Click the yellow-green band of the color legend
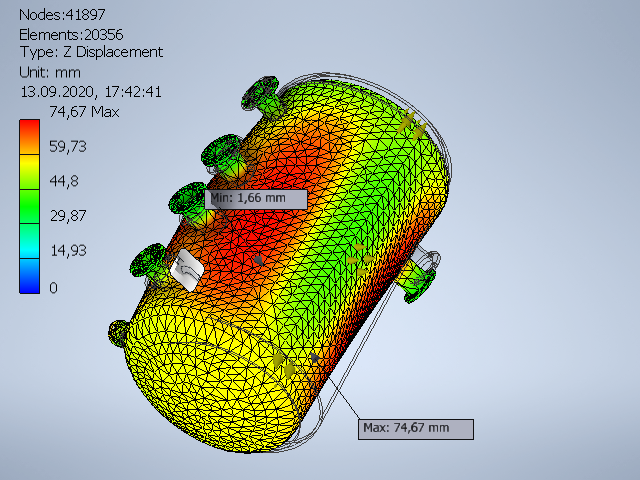 click(29, 172)
